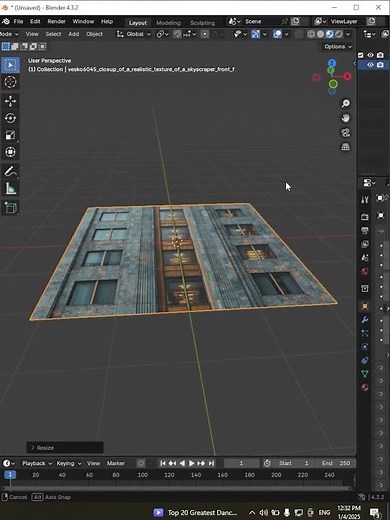Open the View Layer properties tab
Viewport: 390px width, 520px height.
pos(365,244)
